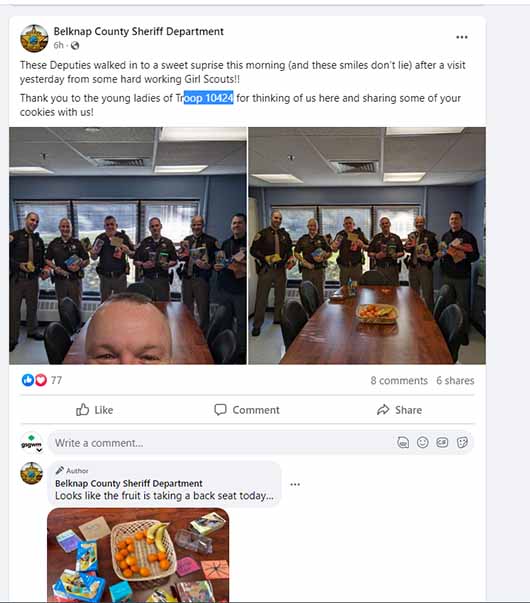Click the public globe audience icon

(75, 46)
